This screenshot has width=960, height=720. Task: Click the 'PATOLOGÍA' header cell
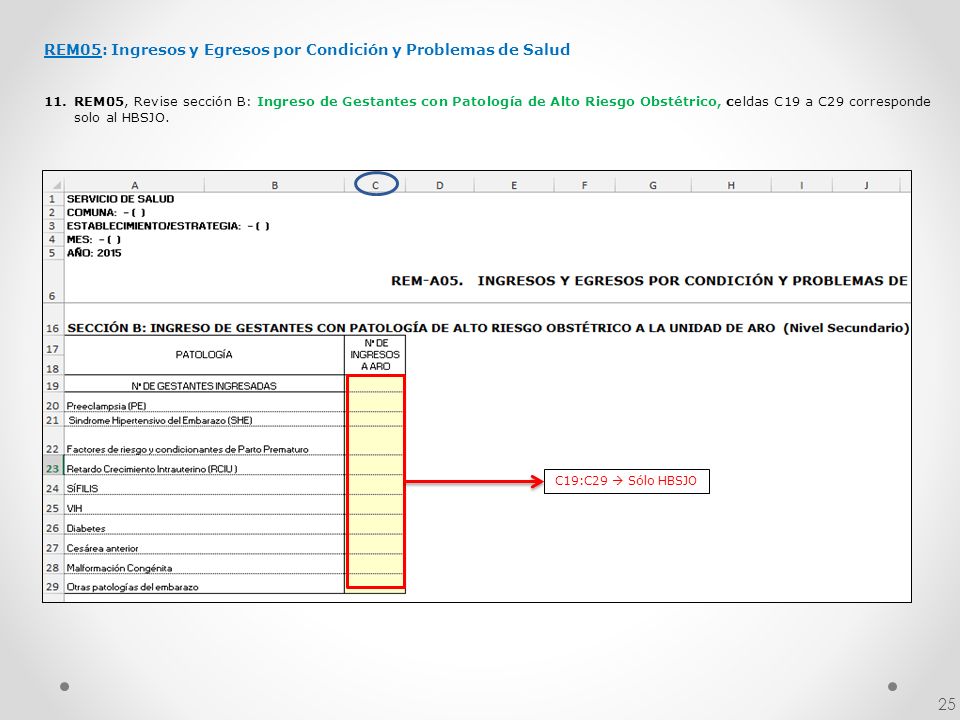(x=204, y=354)
